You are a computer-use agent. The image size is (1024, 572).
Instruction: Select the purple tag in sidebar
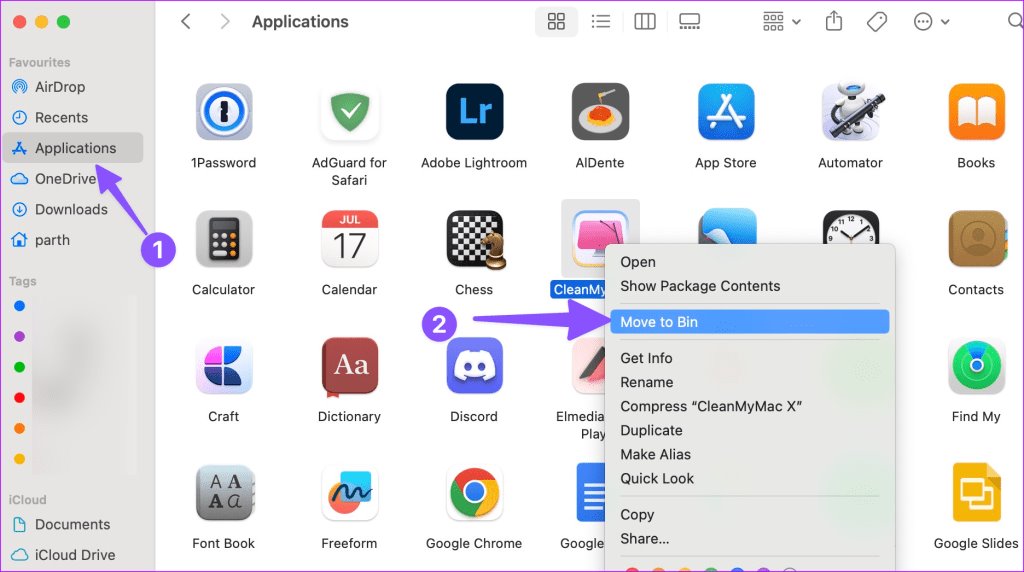pos(20,336)
